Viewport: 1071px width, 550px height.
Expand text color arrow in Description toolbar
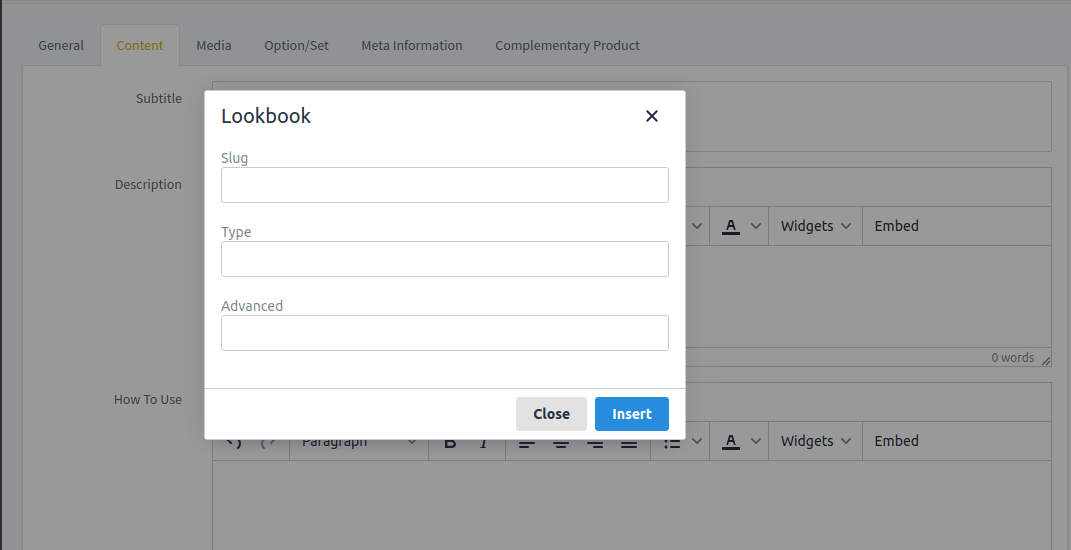point(756,226)
